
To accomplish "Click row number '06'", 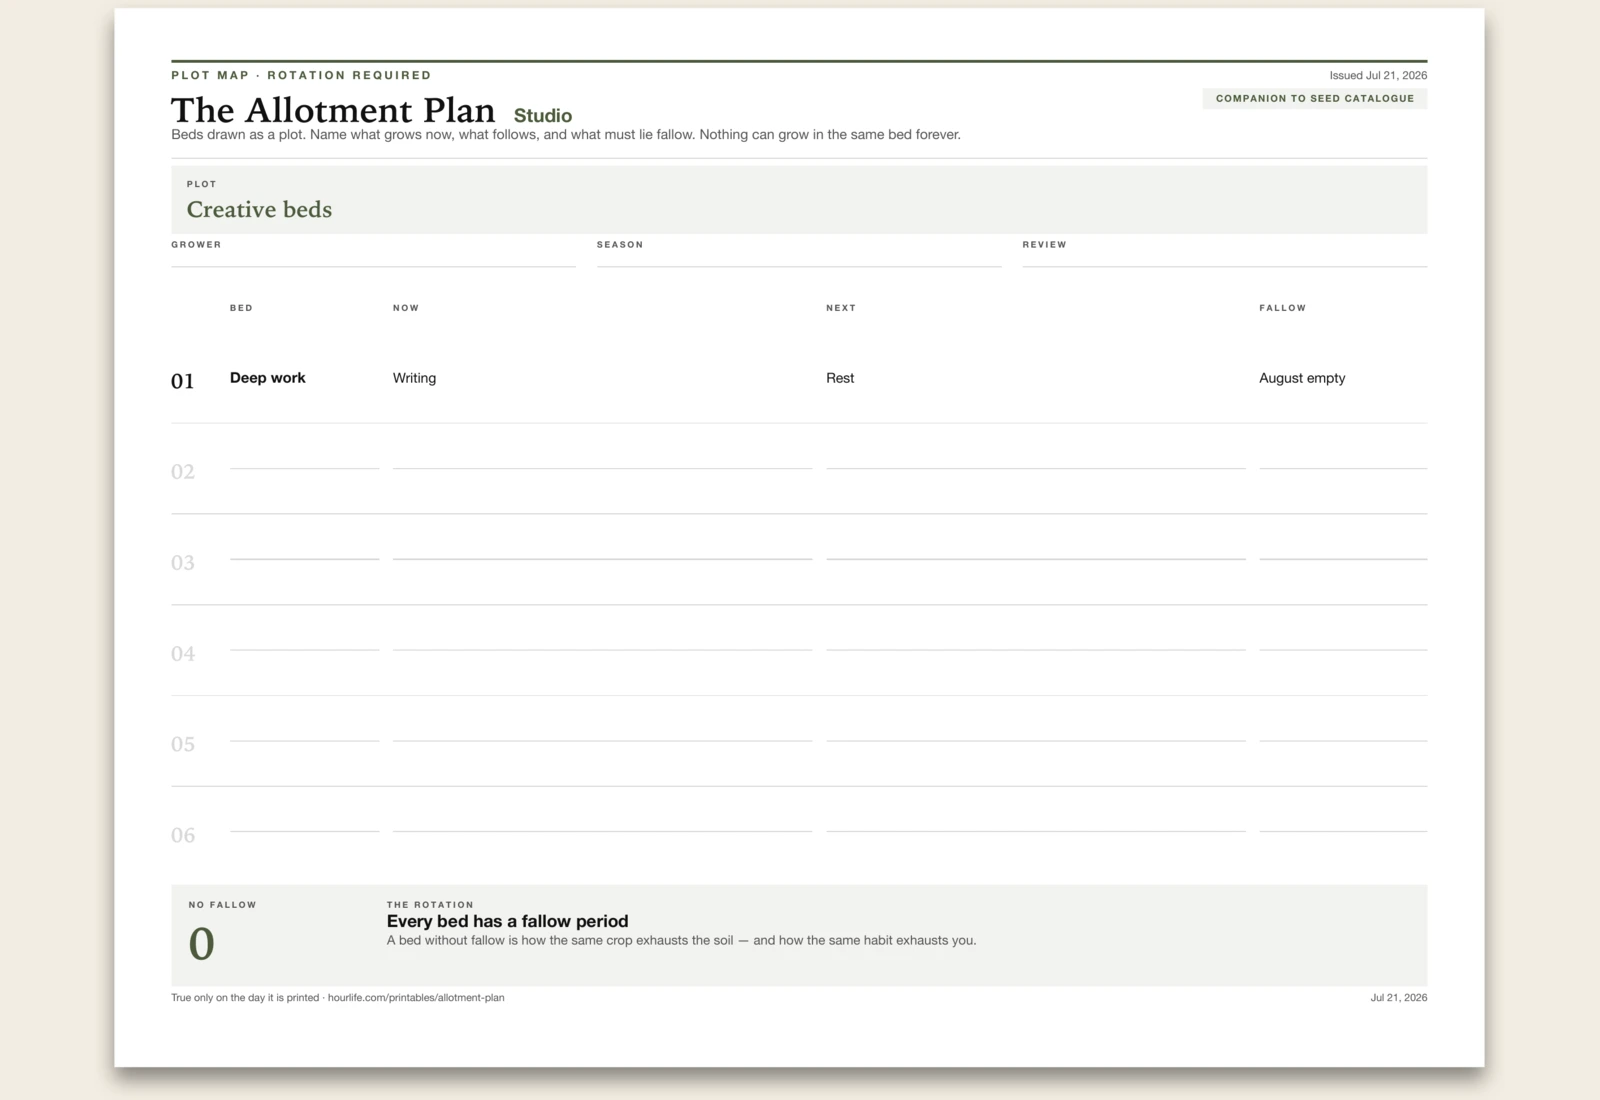I will pos(182,835).
